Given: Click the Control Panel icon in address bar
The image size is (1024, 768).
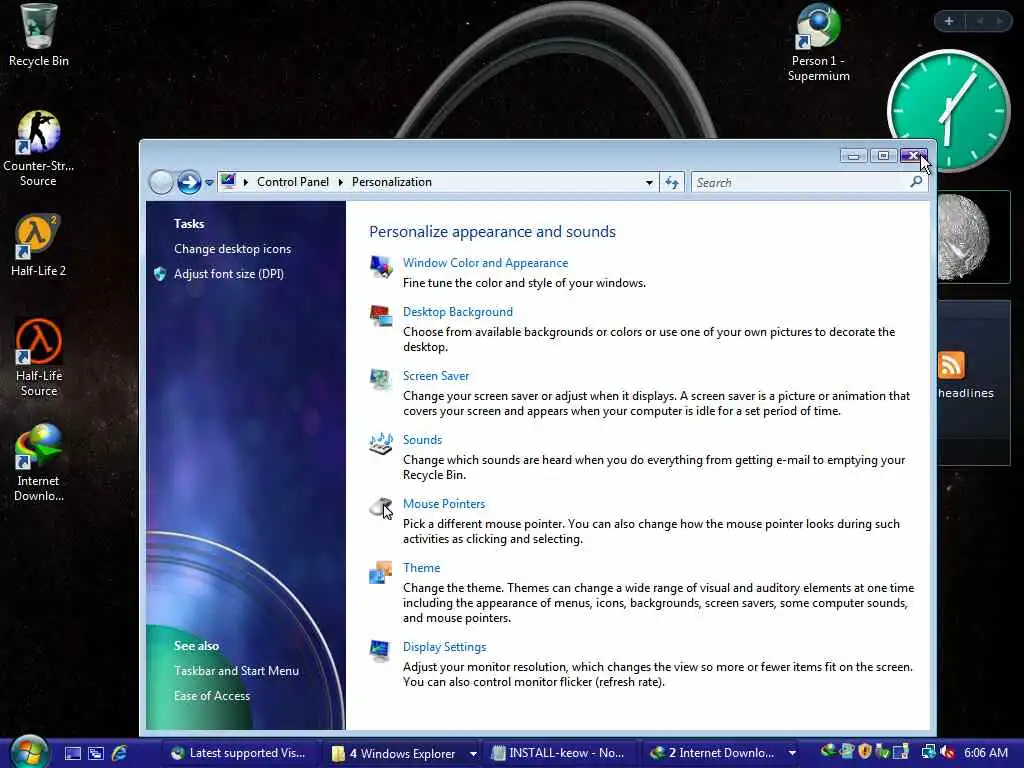Looking at the screenshot, I should pyautogui.click(x=228, y=181).
